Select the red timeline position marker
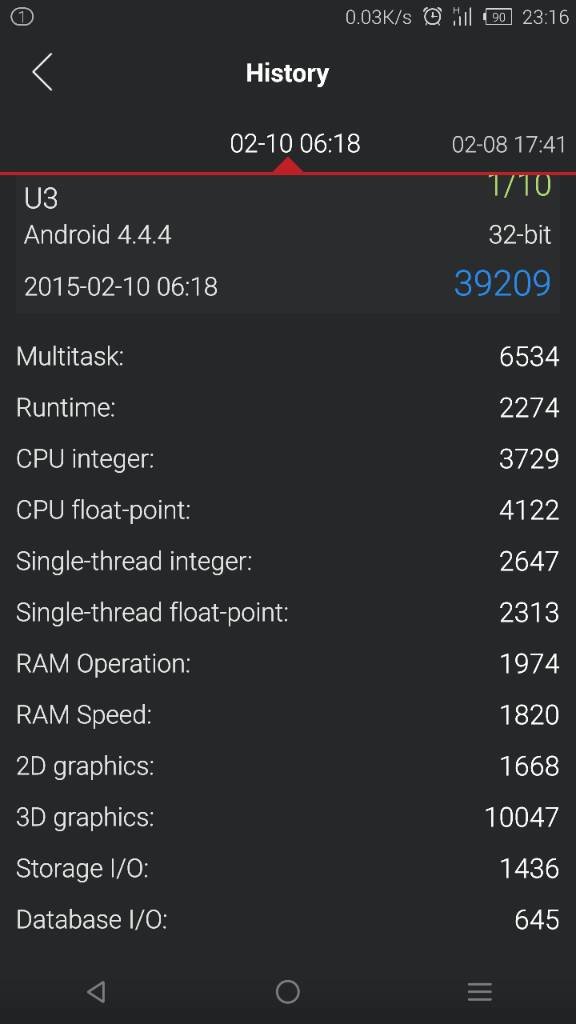 pyautogui.click(x=288, y=166)
